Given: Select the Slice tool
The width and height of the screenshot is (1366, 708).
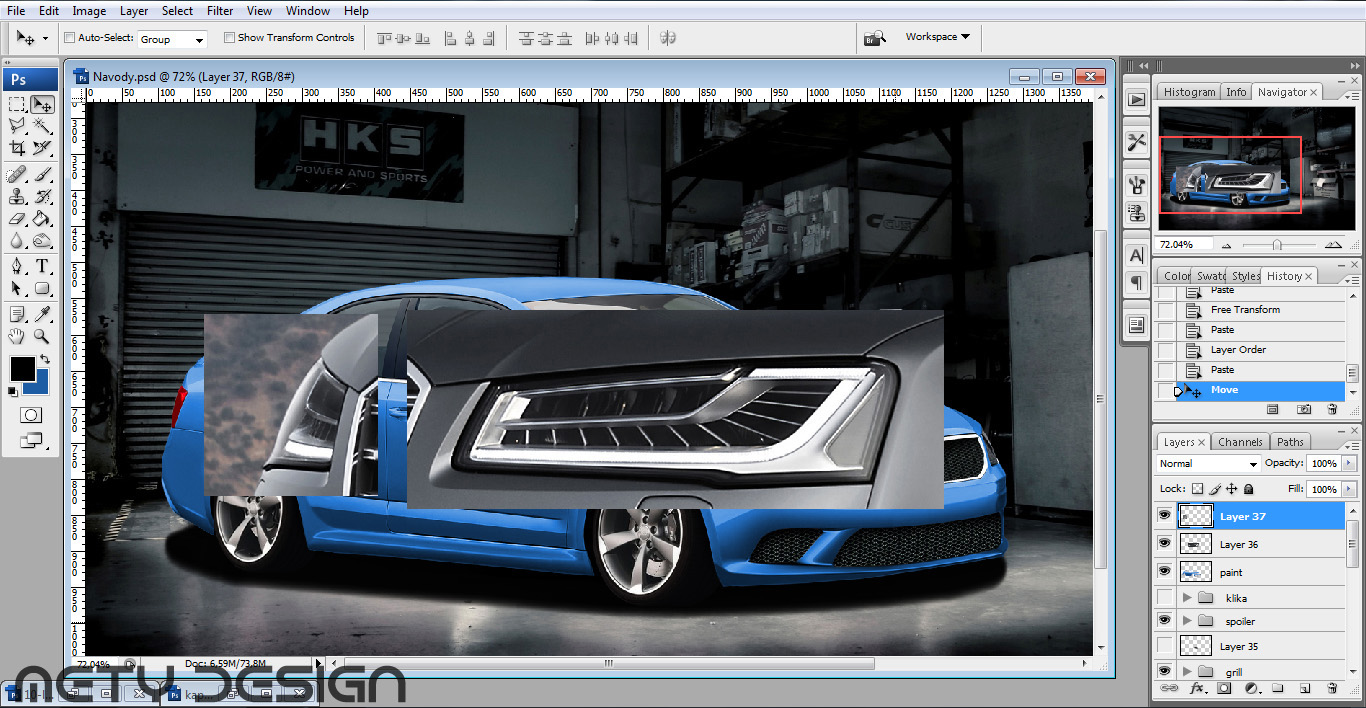Looking at the screenshot, I should 42,148.
